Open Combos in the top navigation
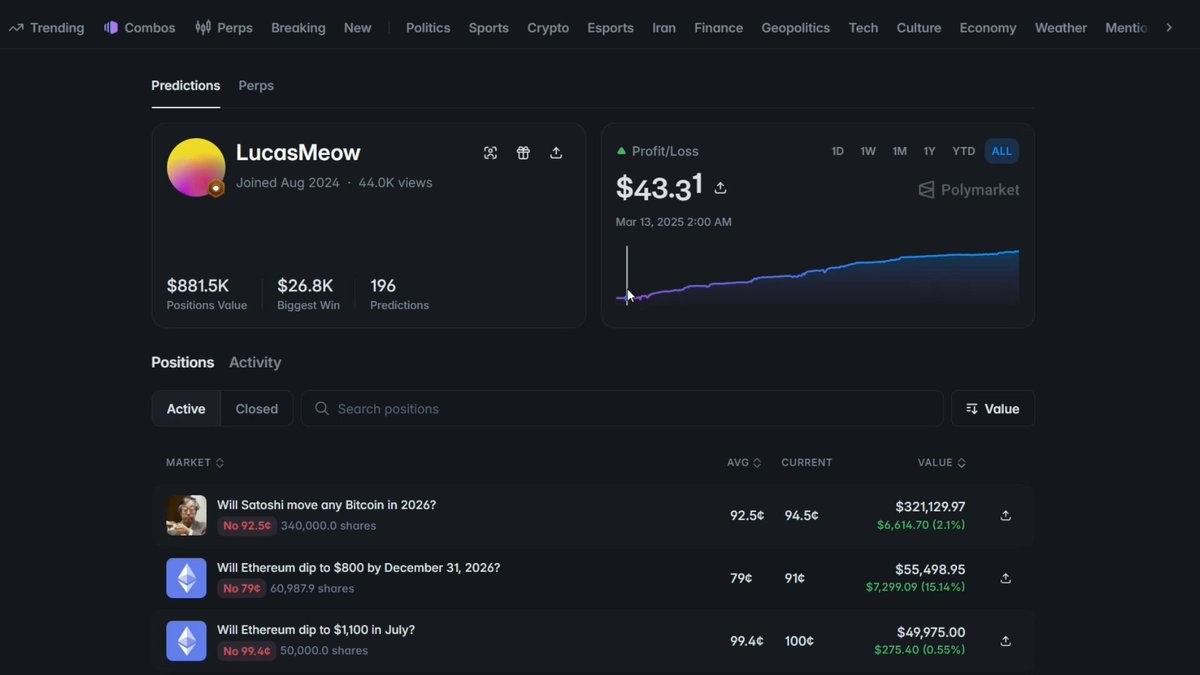 point(140,28)
